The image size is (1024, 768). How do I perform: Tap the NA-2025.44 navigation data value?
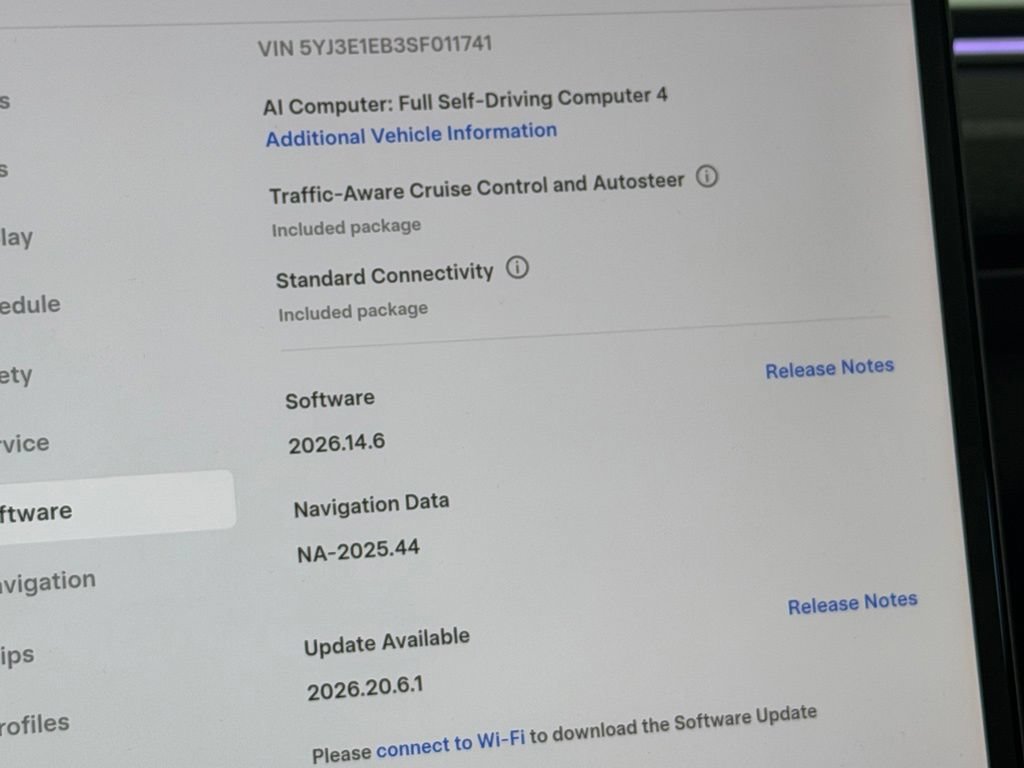(x=359, y=551)
